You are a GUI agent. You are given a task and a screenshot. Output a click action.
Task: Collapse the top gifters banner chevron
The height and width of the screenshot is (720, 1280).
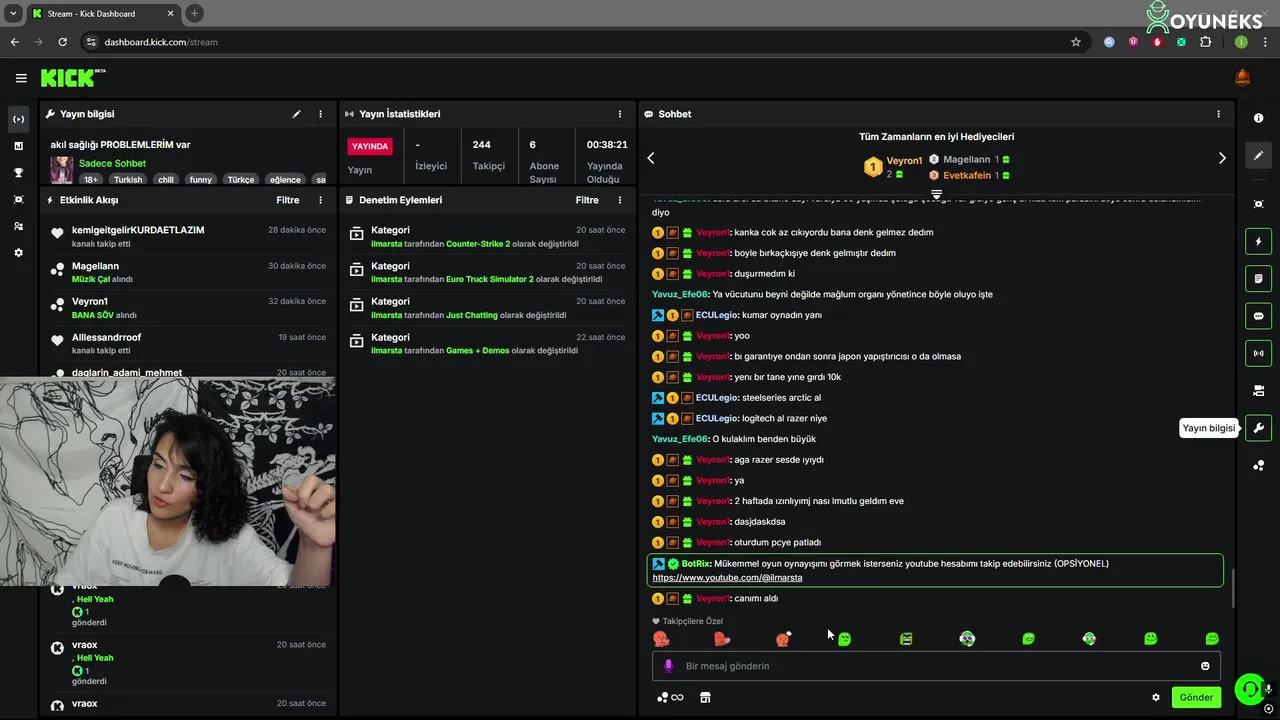click(x=936, y=194)
